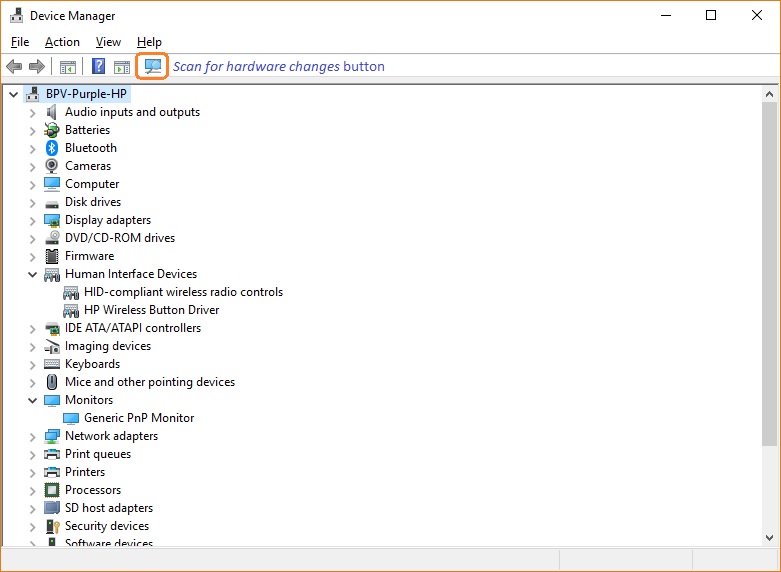
Task: Select the Batteries label
Action: pos(87,130)
